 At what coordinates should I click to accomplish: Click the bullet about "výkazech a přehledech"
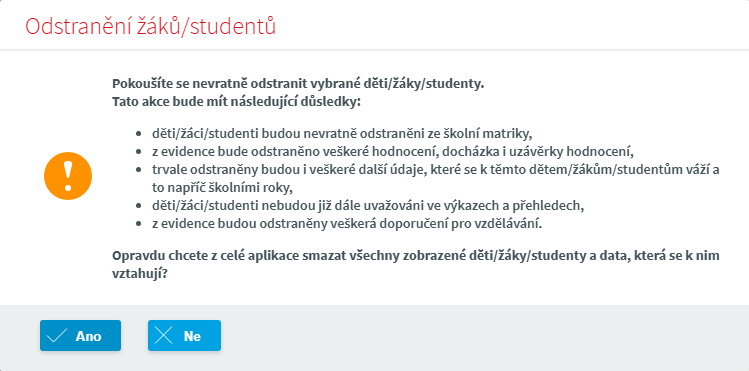coord(368,206)
